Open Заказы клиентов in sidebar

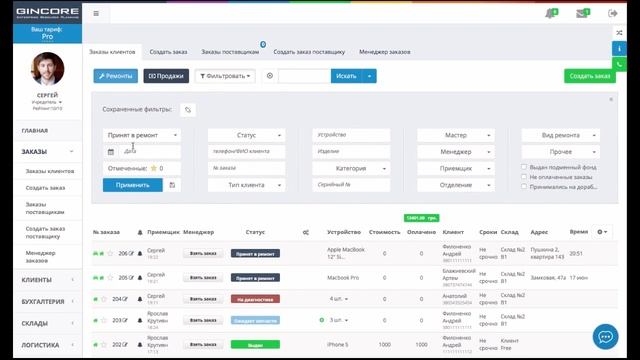50,171
